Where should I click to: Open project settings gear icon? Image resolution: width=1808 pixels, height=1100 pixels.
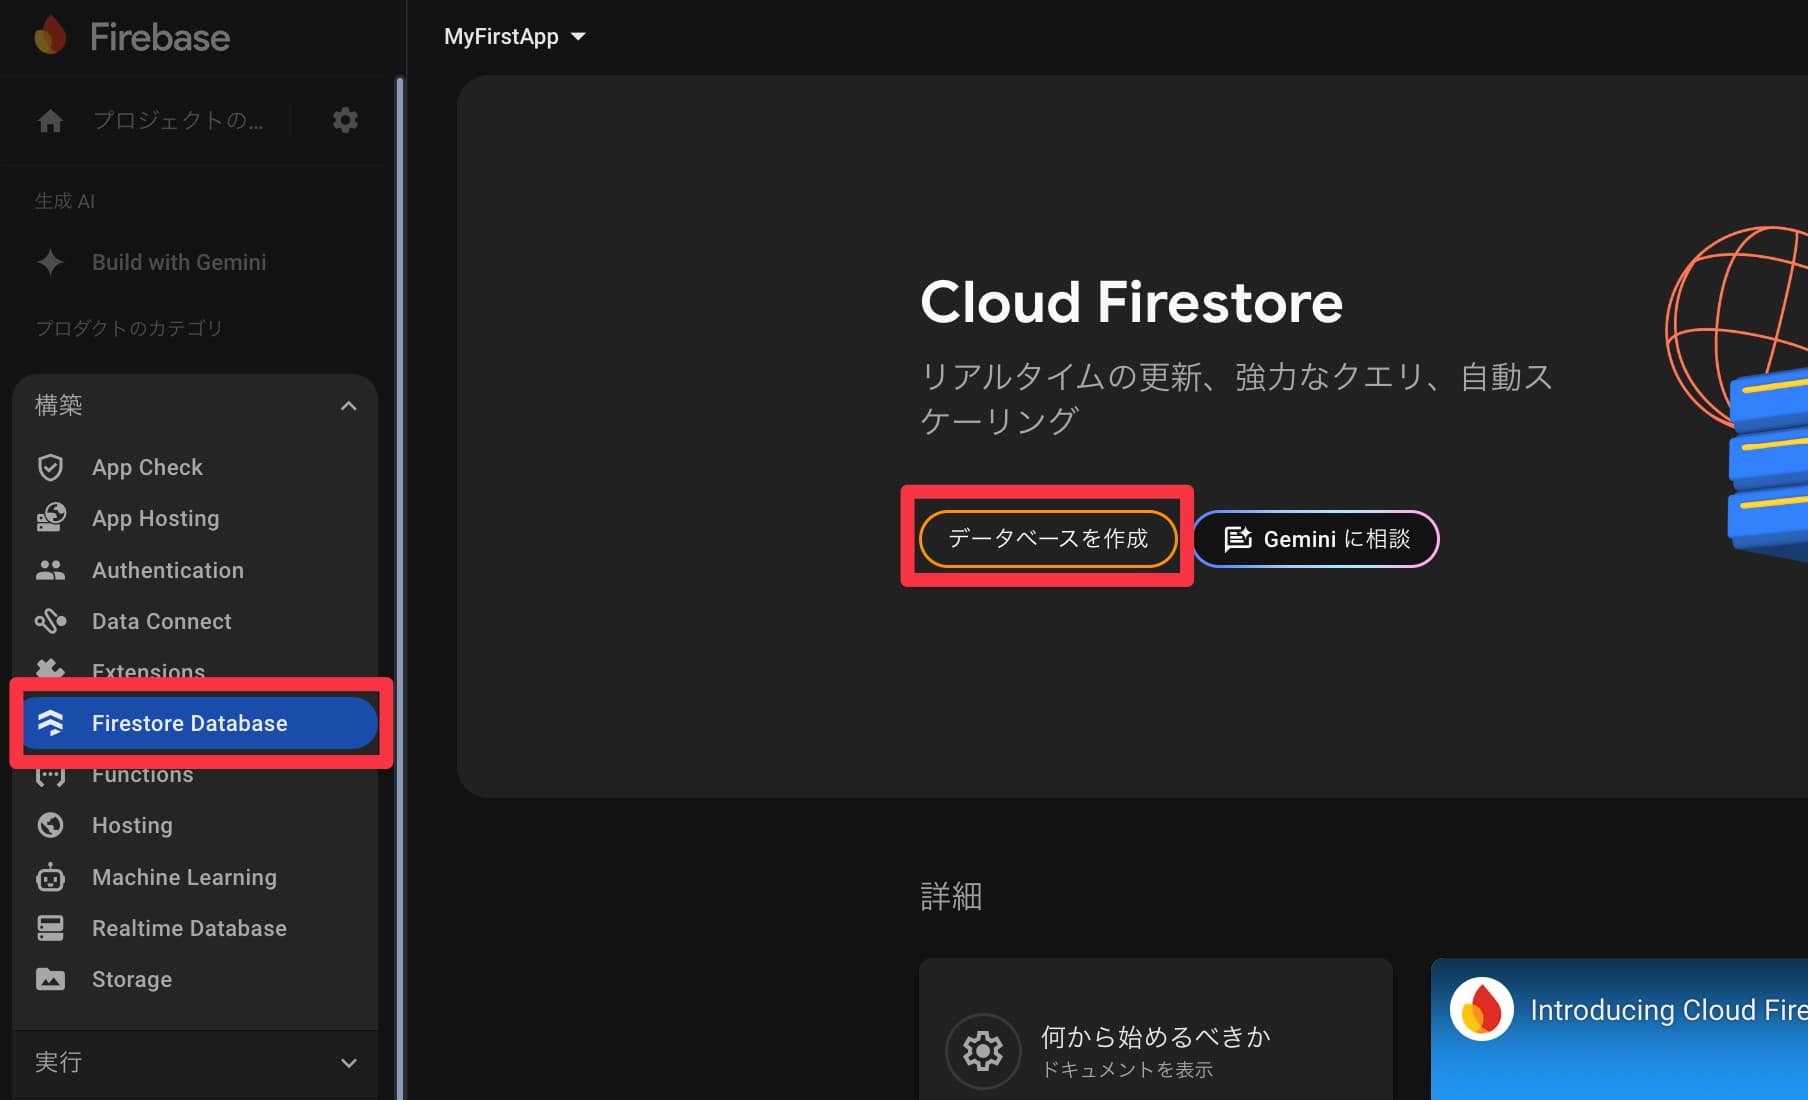pos(345,120)
